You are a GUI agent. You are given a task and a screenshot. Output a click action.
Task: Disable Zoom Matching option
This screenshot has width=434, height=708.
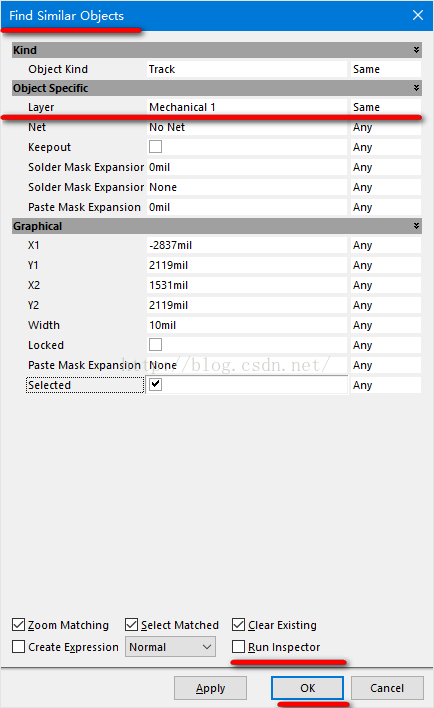[x=19, y=624]
